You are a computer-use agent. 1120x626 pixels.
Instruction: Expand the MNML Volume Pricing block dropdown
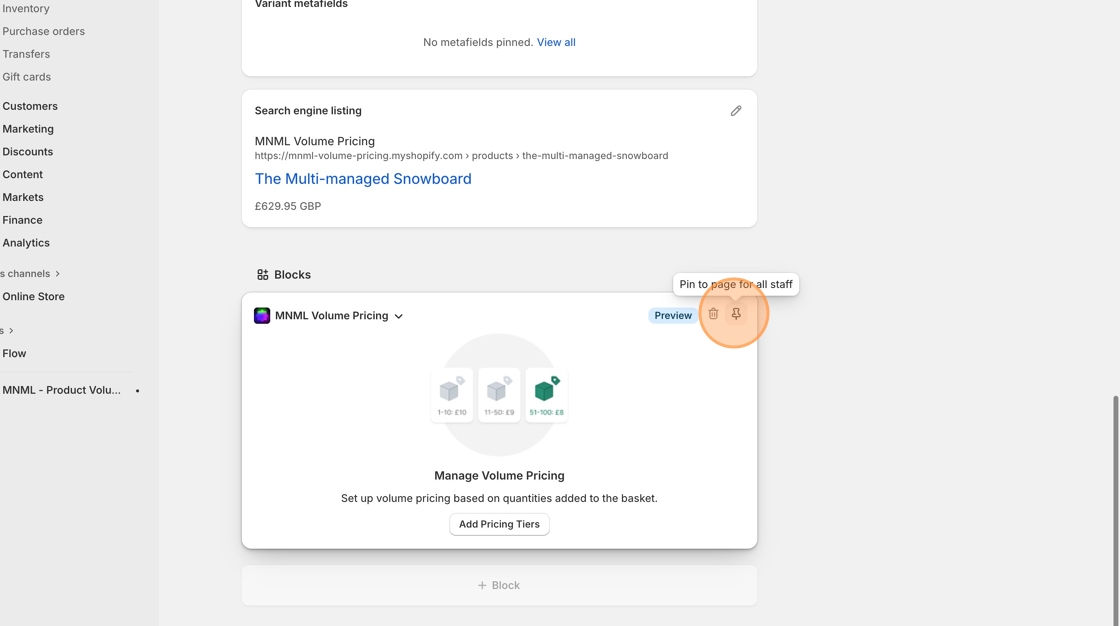click(398, 316)
